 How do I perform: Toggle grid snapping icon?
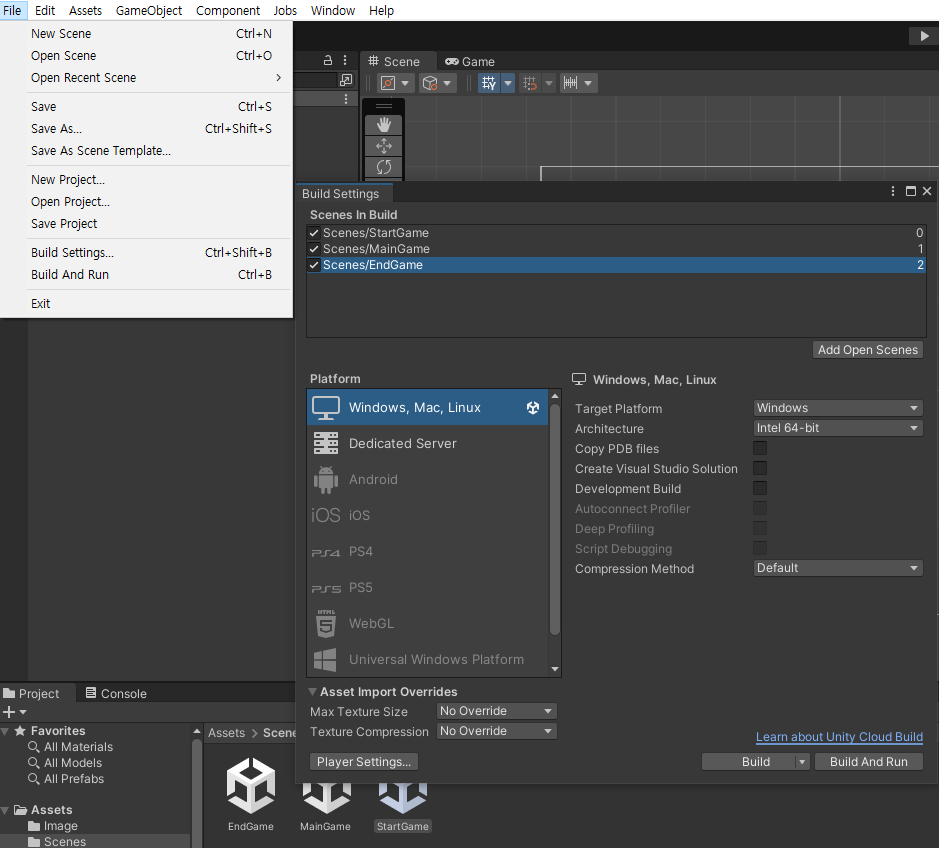489,83
